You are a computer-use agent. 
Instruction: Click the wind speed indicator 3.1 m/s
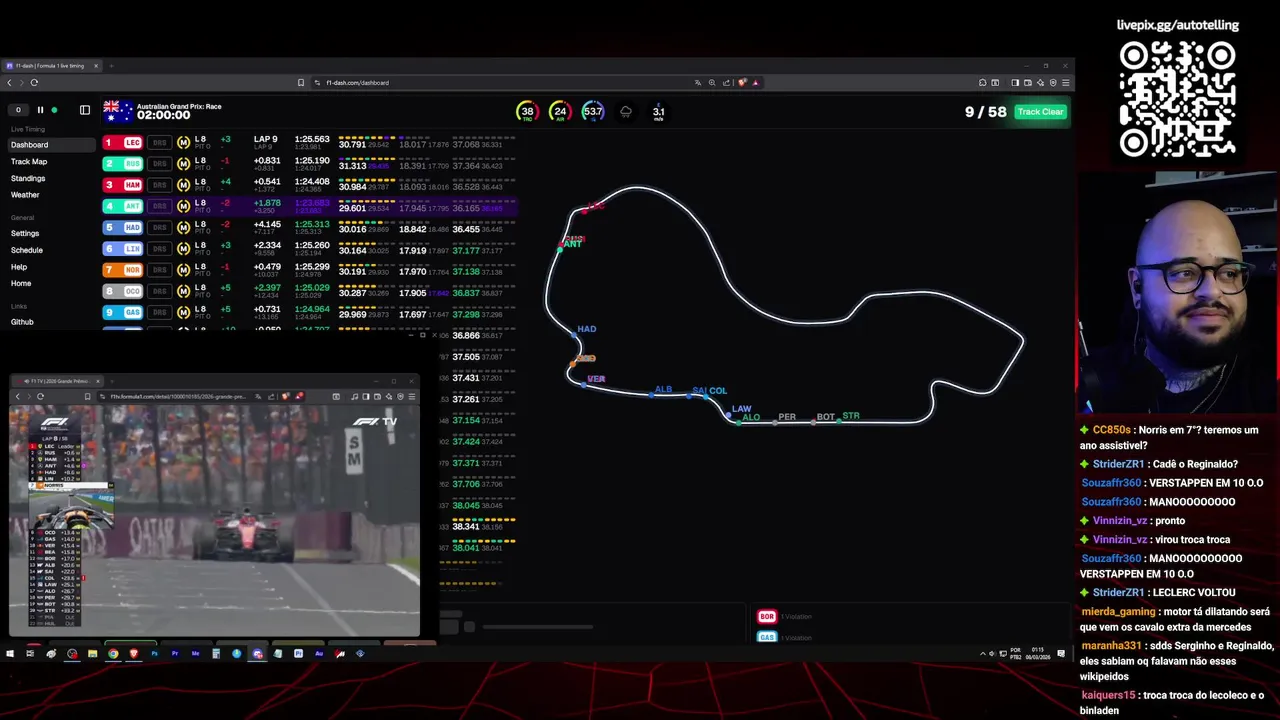658,113
